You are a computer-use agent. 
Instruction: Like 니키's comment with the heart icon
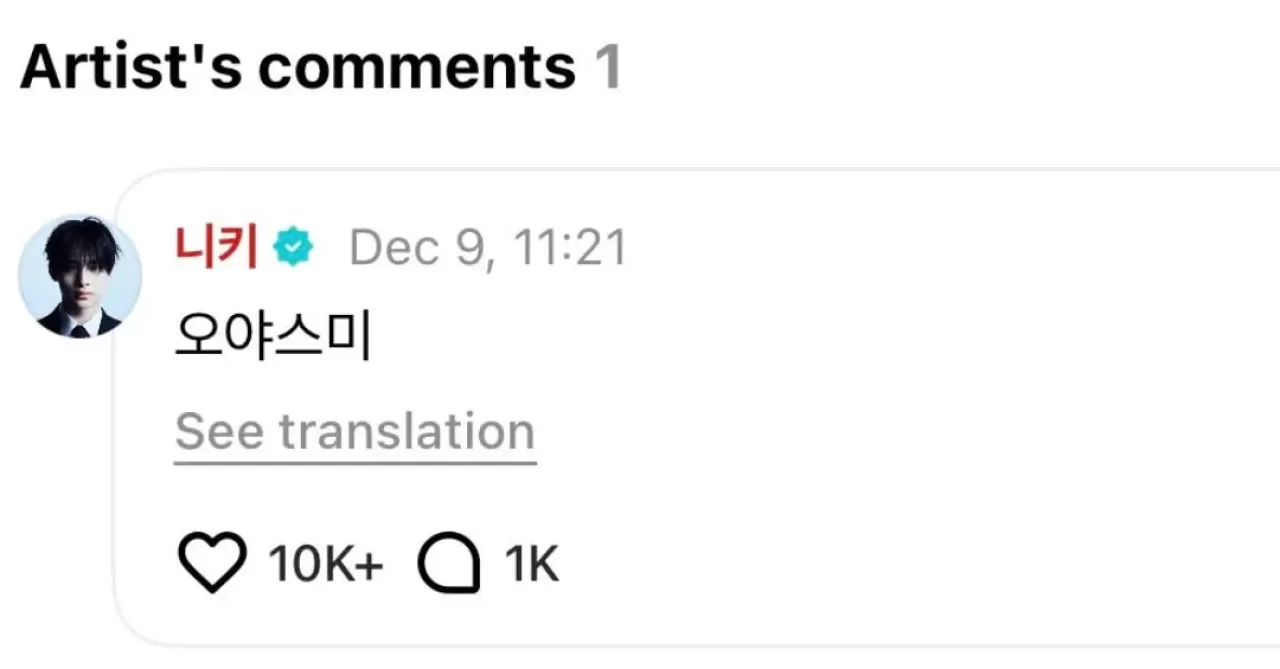tap(212, 564)
